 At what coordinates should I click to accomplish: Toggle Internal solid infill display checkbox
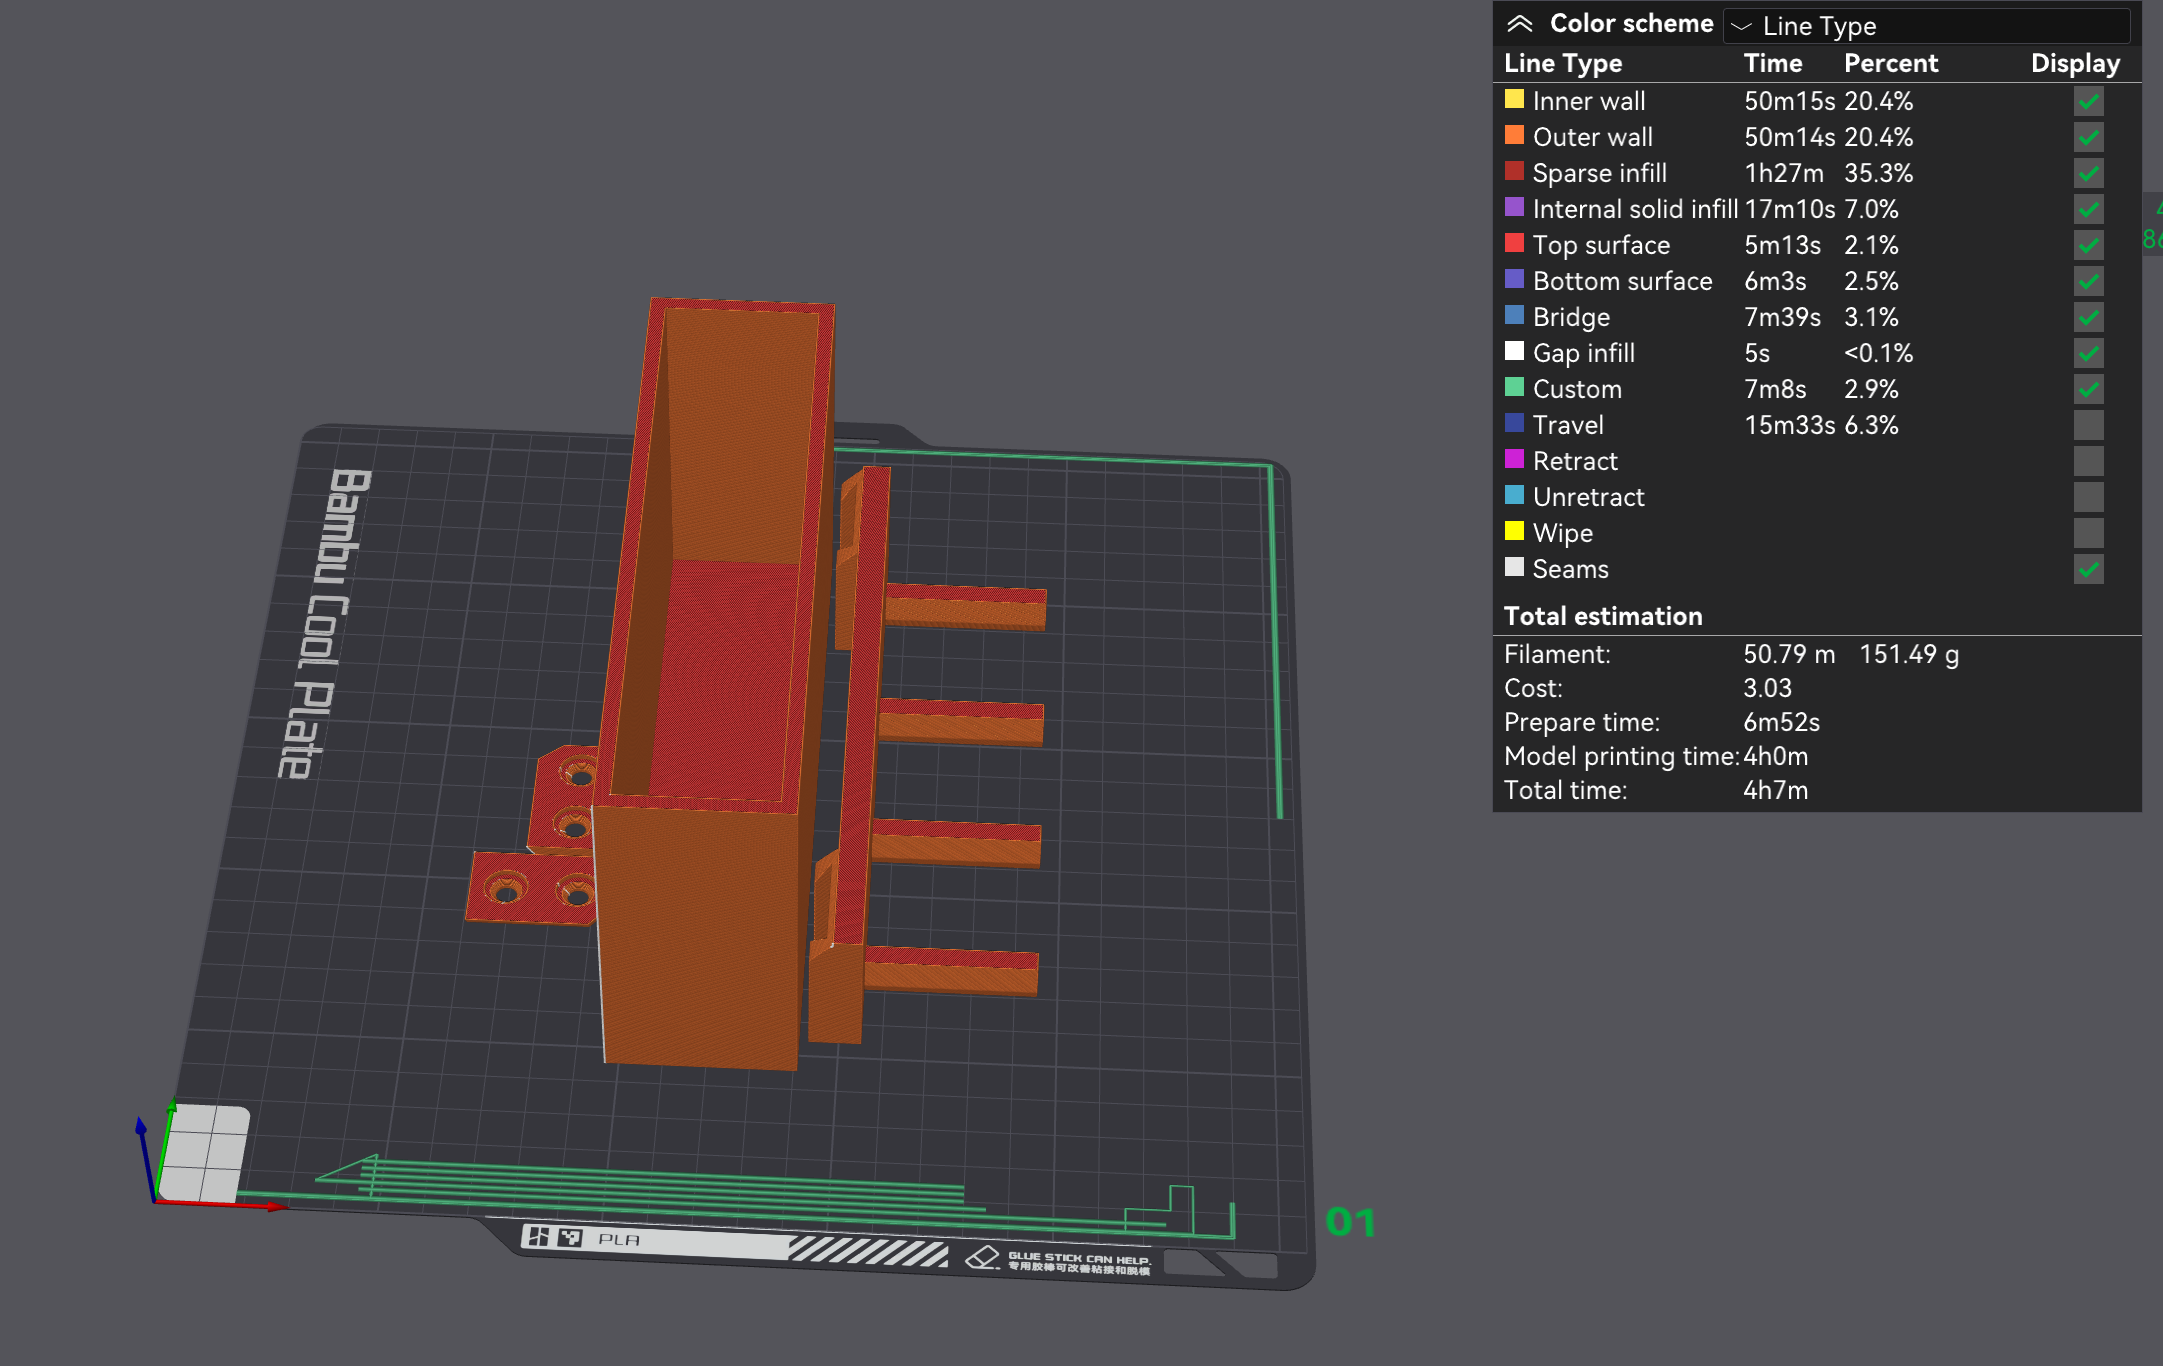tap(2088, 209)
